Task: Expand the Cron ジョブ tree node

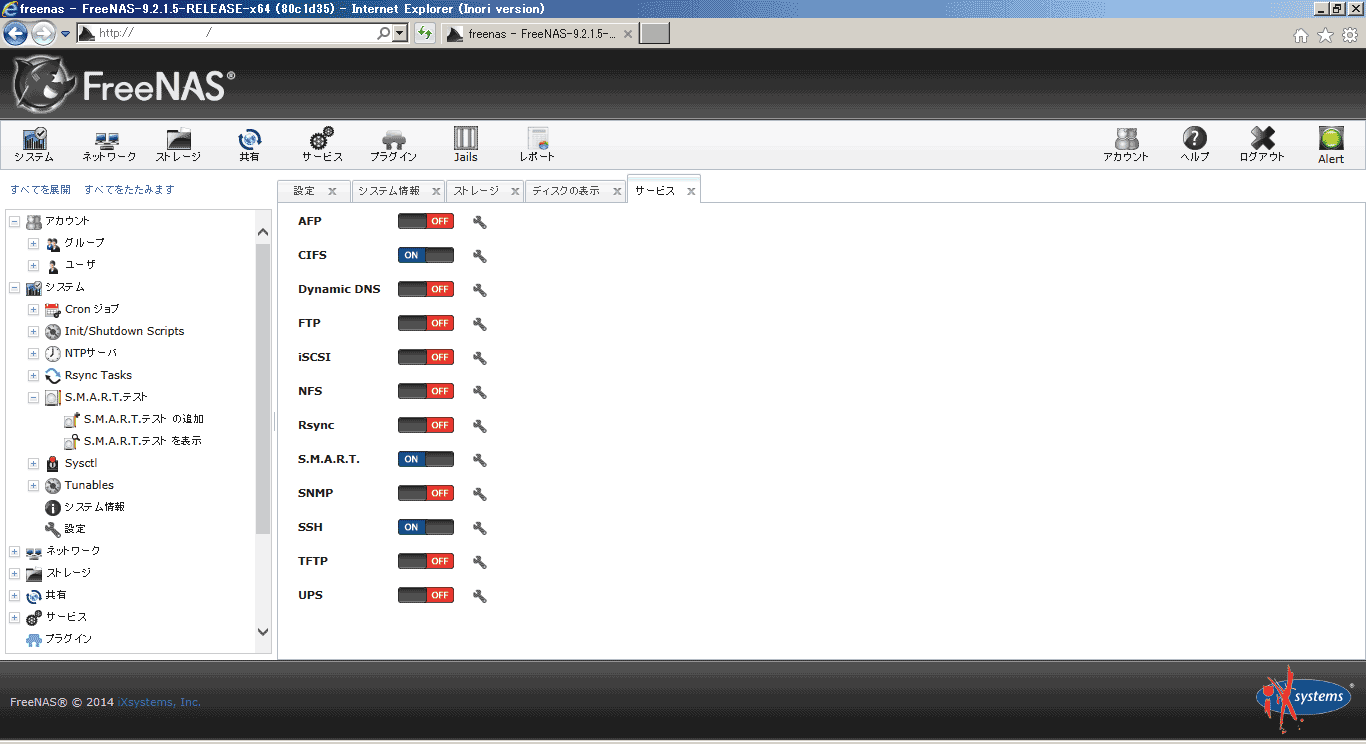Action: [33, 309]
